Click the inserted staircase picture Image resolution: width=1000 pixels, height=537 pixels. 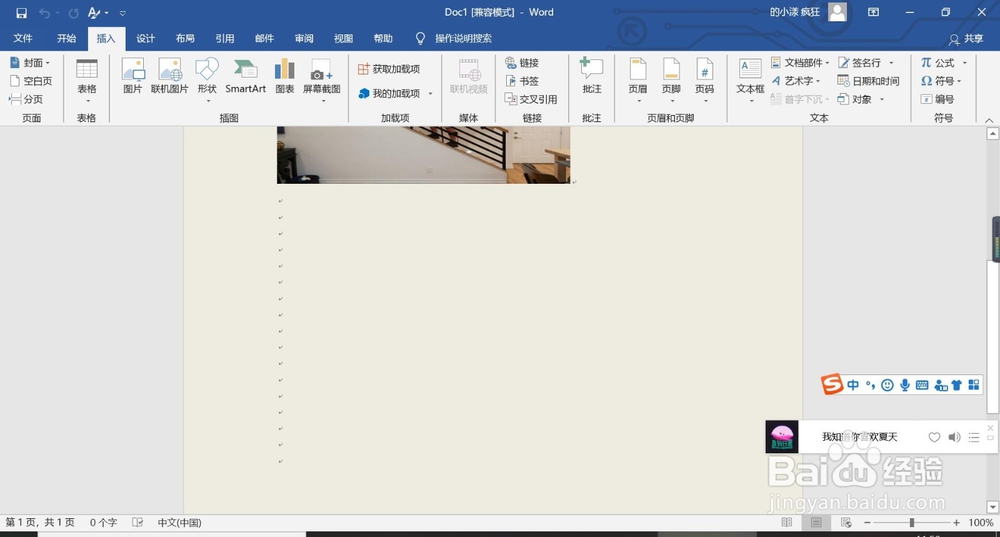[423, 154]
